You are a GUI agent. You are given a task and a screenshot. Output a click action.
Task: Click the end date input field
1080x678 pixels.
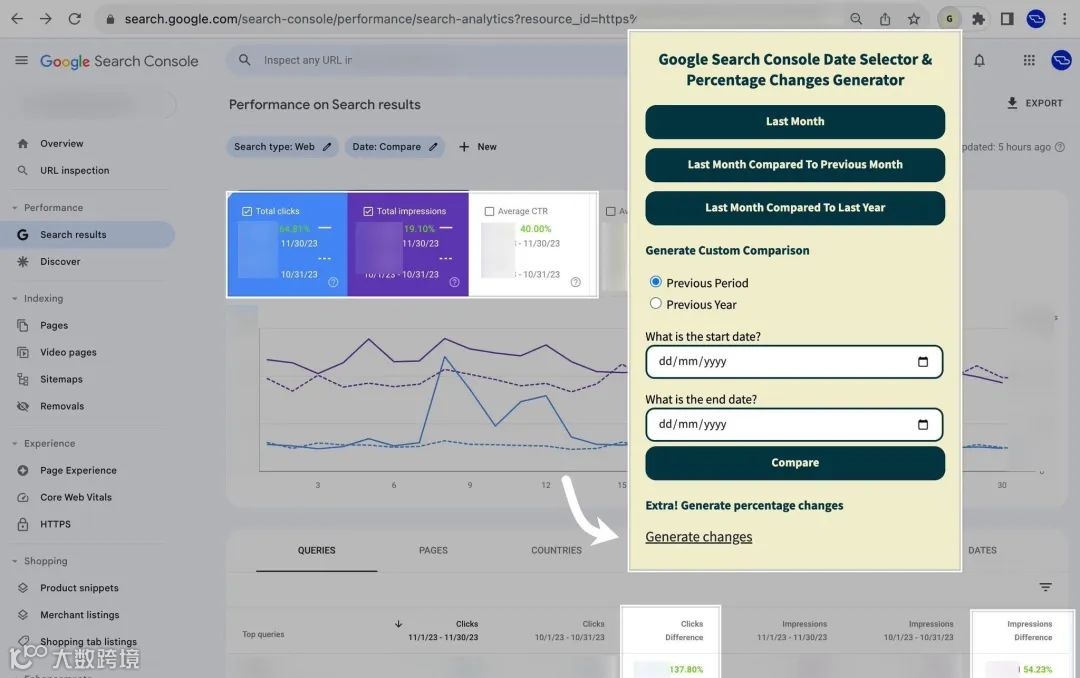click(x=793, y=424)
